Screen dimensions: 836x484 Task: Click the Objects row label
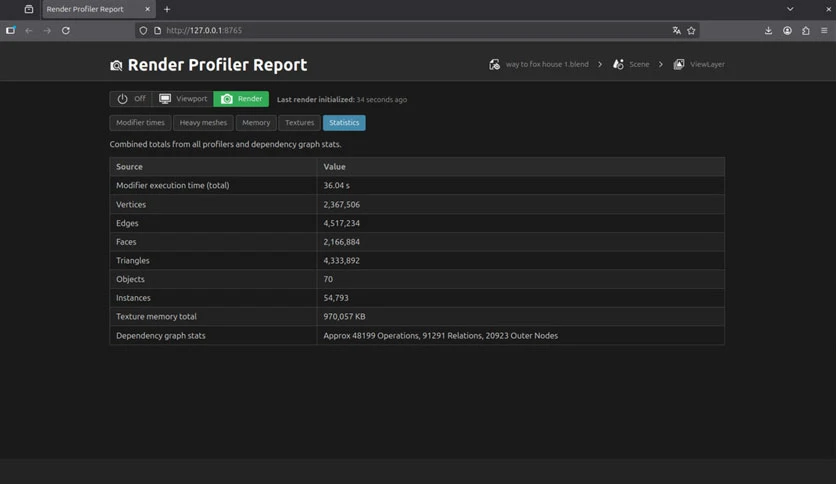point(130,279)
